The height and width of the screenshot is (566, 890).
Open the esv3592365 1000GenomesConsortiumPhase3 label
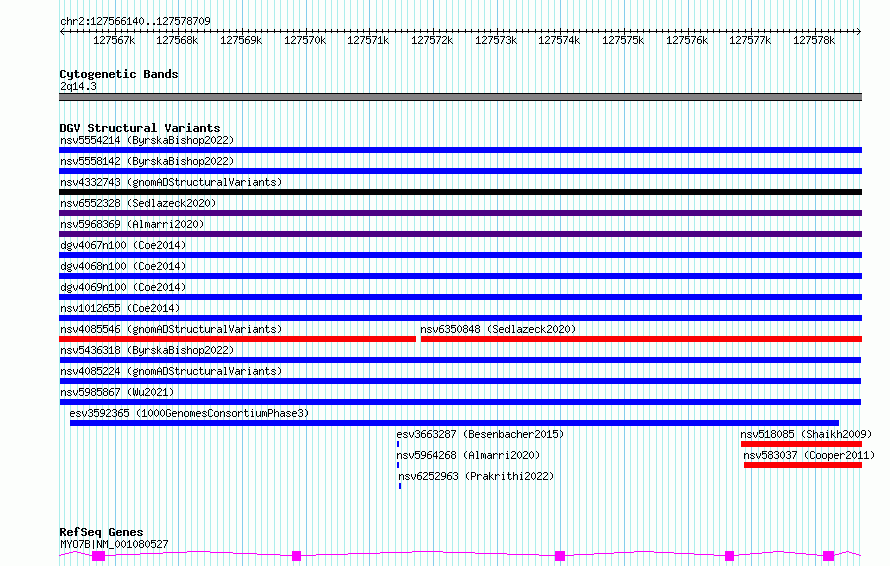[189, 413]
